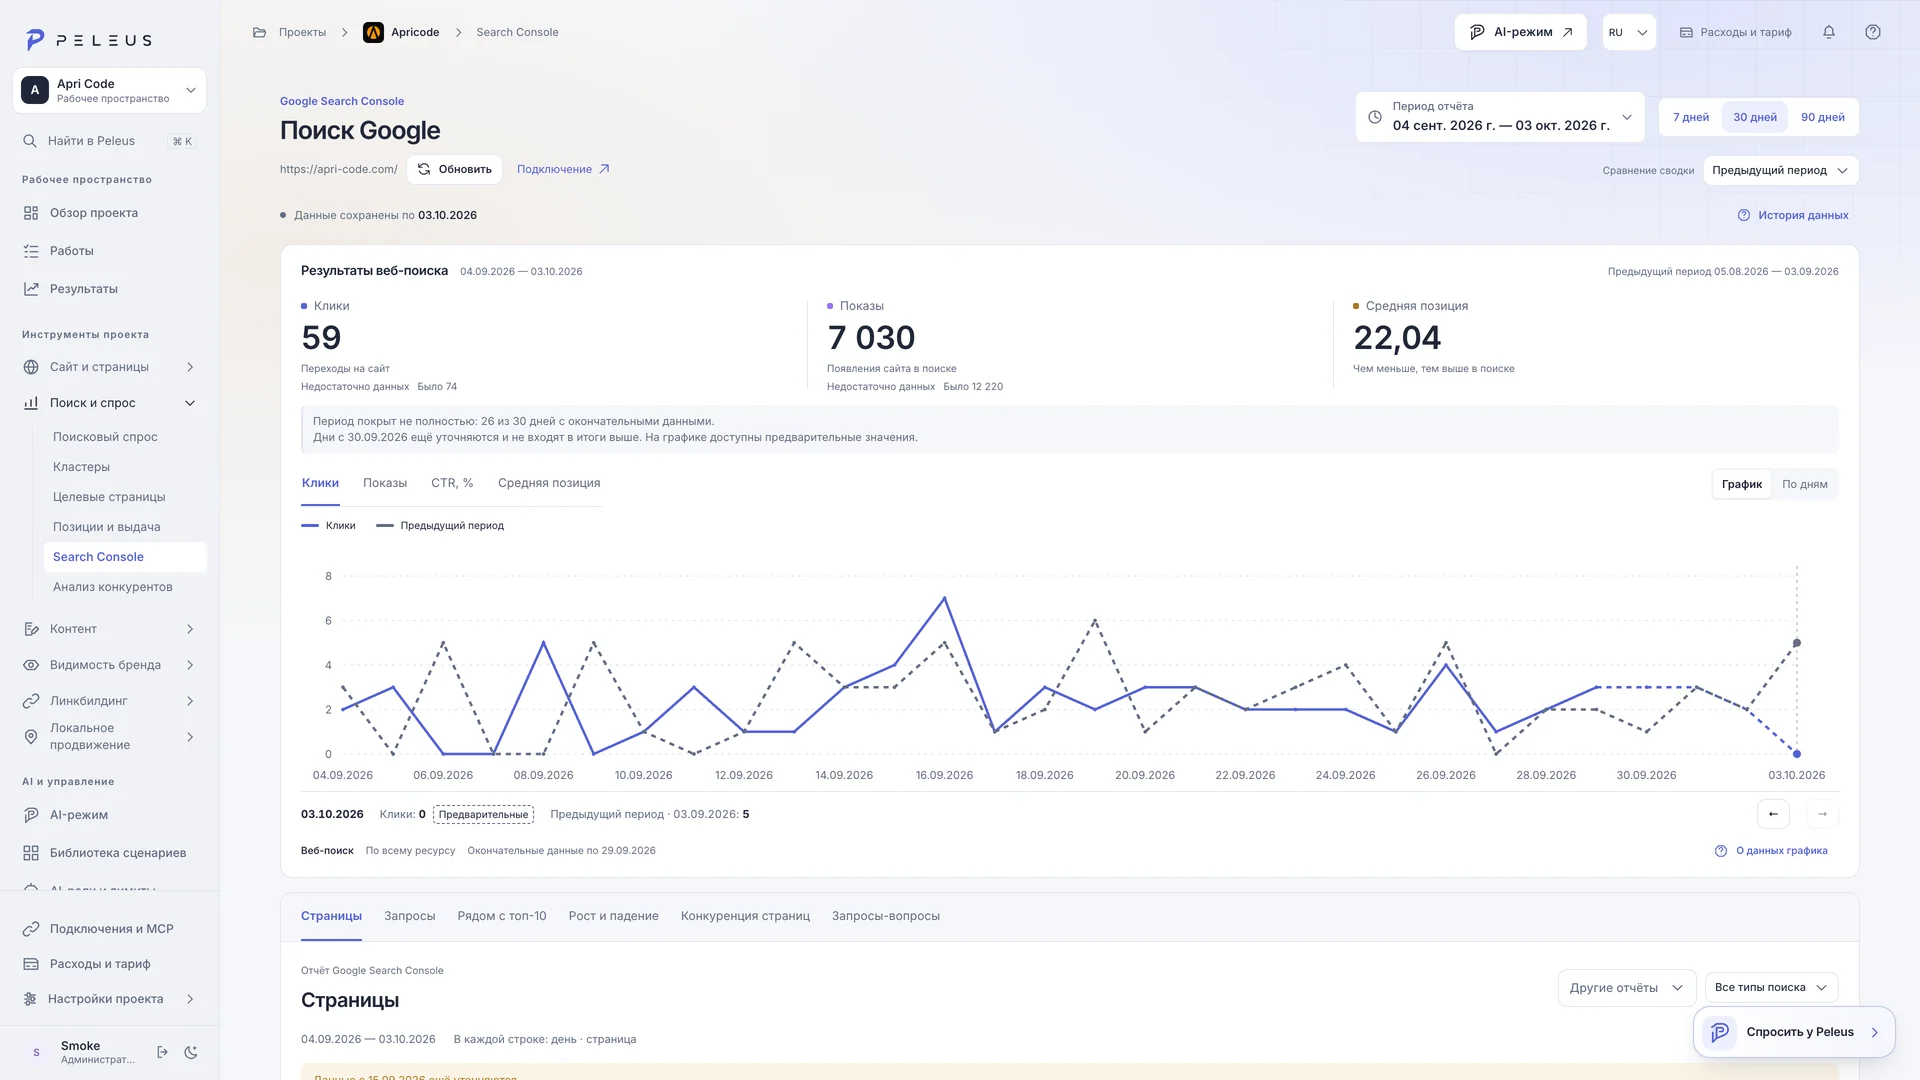Open Другие отчёты dropdown
Viewport: 1920px width, 1080px height.
(1627, 988)
